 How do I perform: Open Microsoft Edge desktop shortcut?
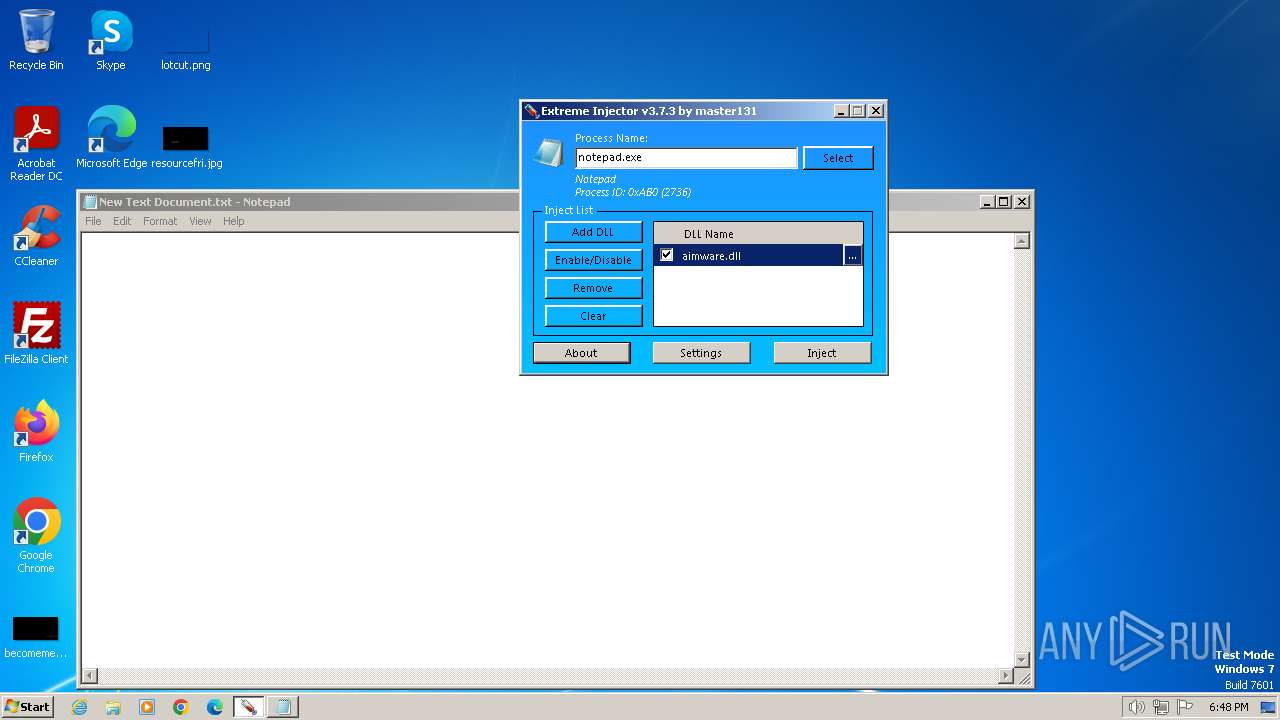tap(111, 138)
